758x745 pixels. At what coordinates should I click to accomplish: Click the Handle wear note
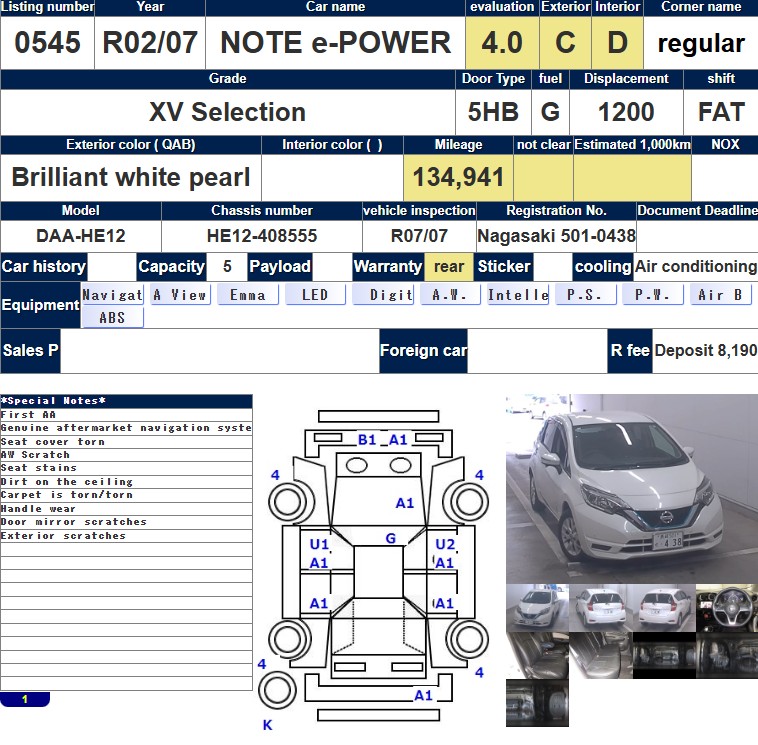[x=126, y=509]
